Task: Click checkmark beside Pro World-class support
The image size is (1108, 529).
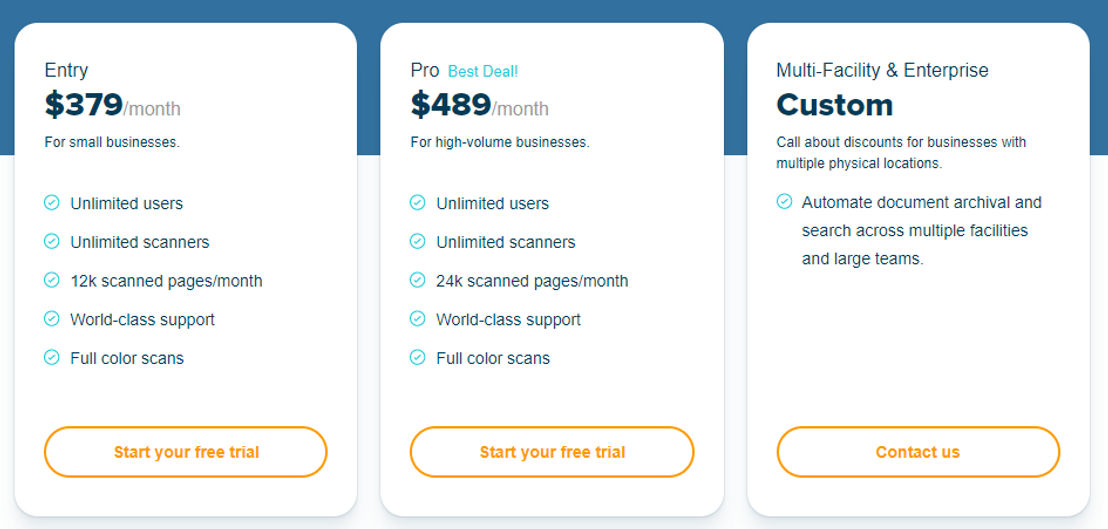Action: 418,319
